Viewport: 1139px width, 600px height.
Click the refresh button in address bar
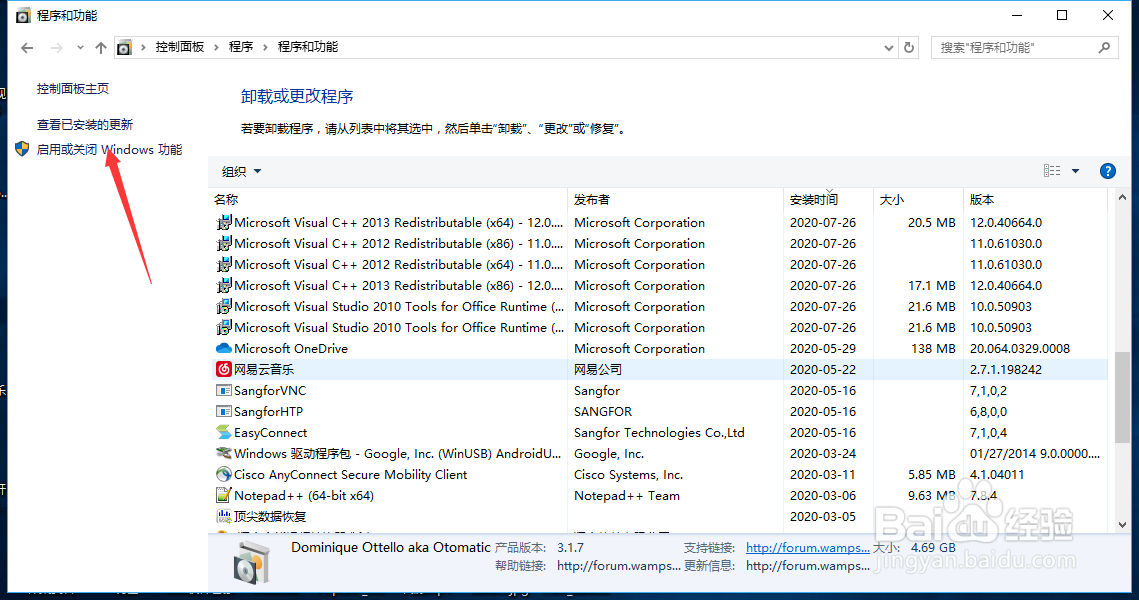pyautogui.click(x=909, y=47)
